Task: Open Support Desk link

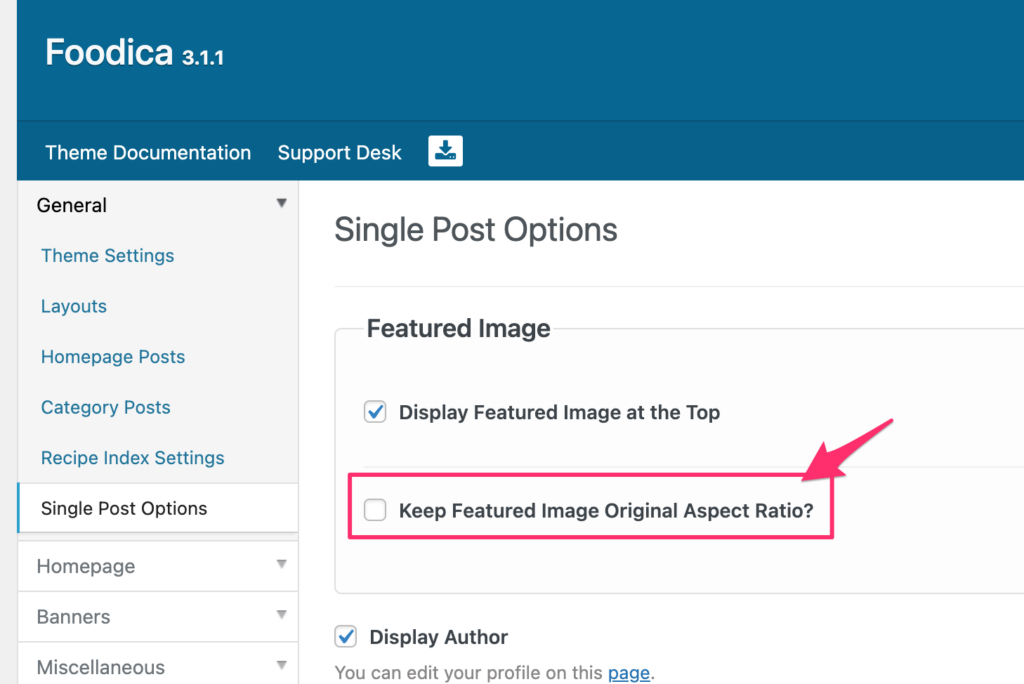Action: click(339, 152)
